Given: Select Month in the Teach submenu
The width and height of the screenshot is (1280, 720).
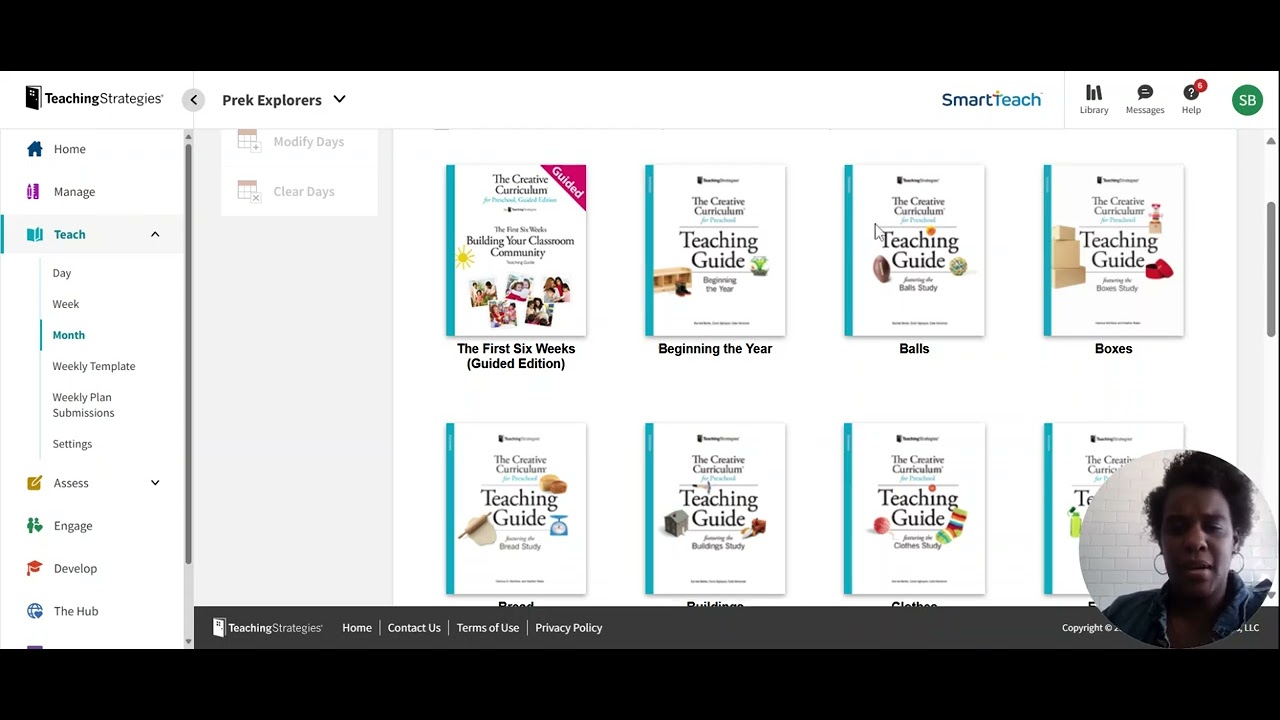Looking at the screenshot, I should (69, 335).
